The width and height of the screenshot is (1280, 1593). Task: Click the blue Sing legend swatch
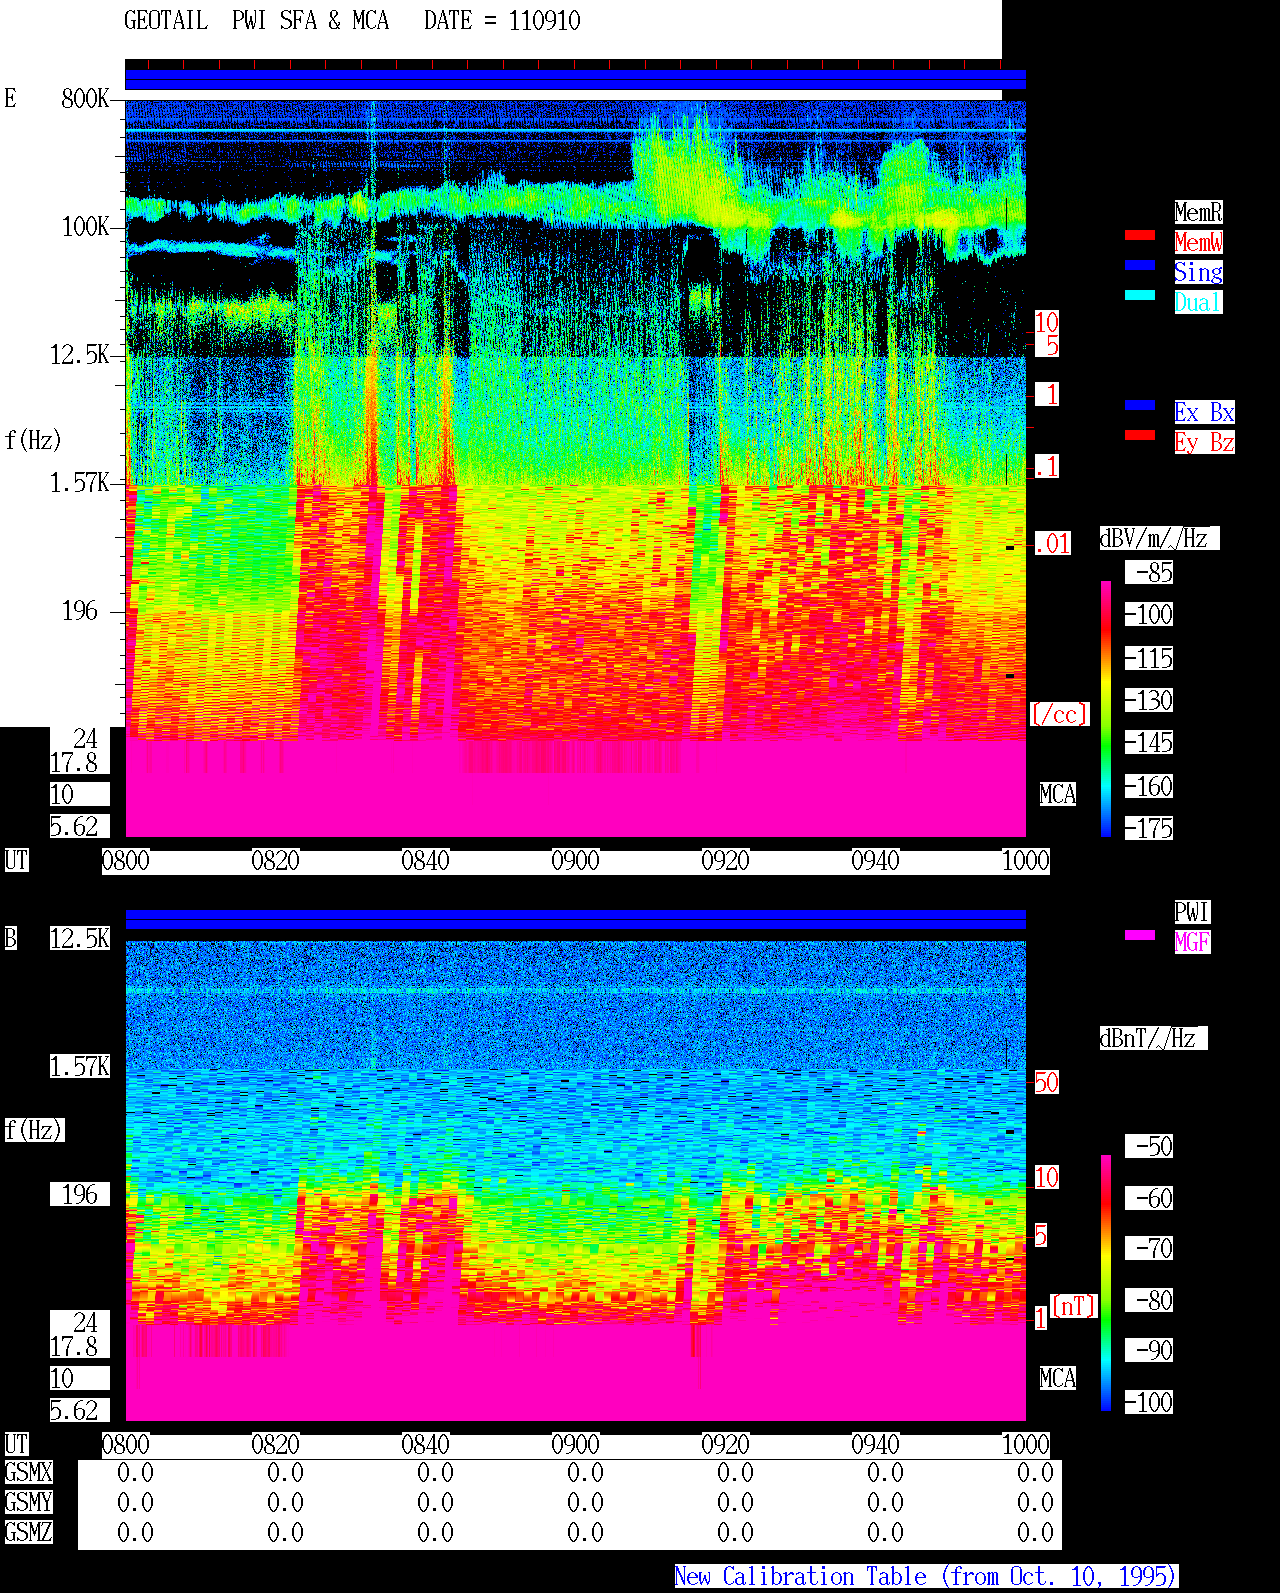point(1140,265)
